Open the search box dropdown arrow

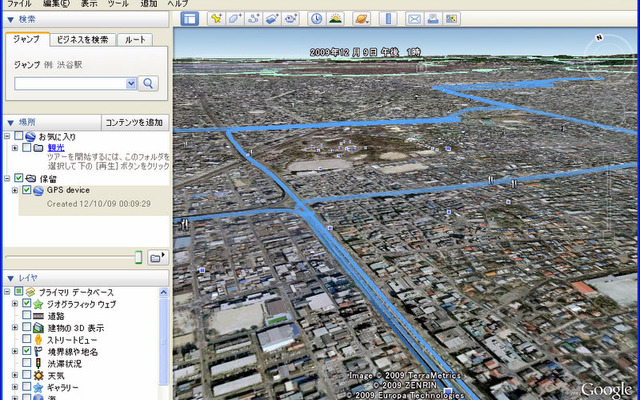coord(131,84)
